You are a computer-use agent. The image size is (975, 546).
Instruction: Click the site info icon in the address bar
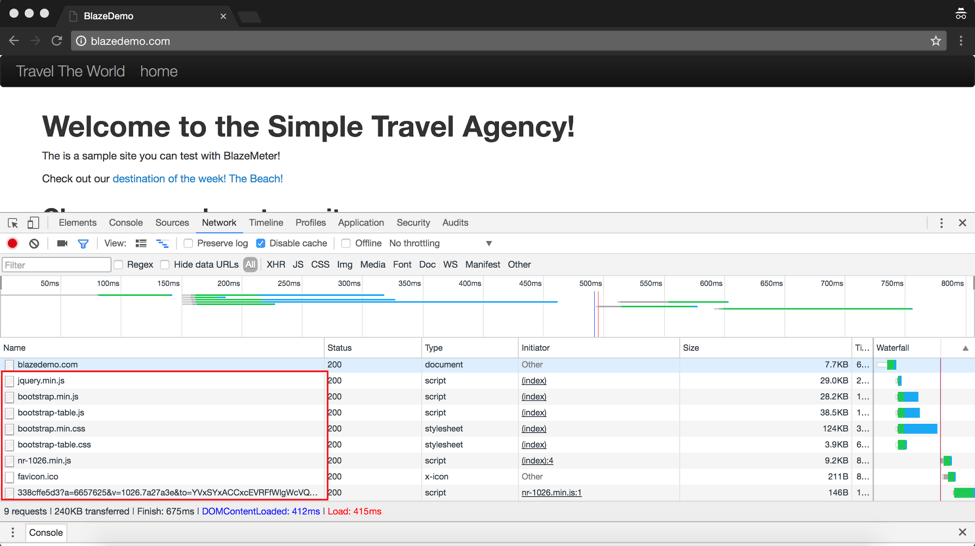point(81,41)
